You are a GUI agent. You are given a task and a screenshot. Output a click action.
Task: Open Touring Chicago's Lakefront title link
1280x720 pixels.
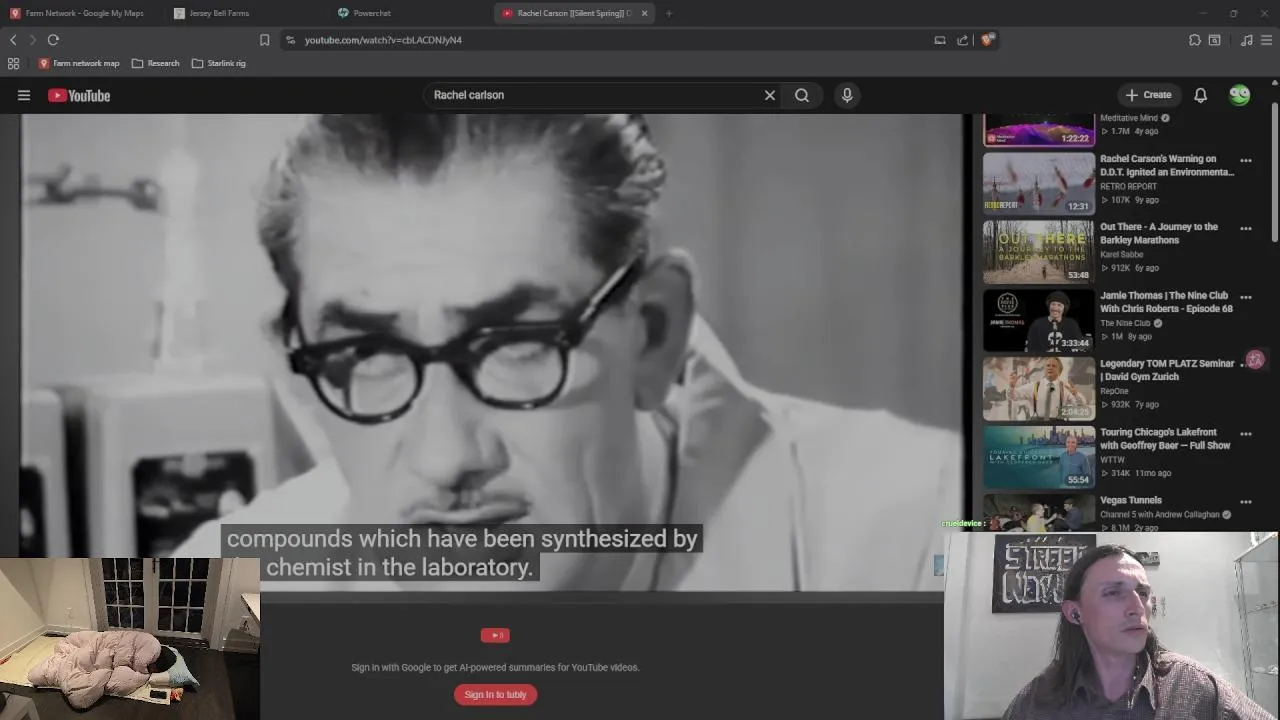pos(1165,439)
